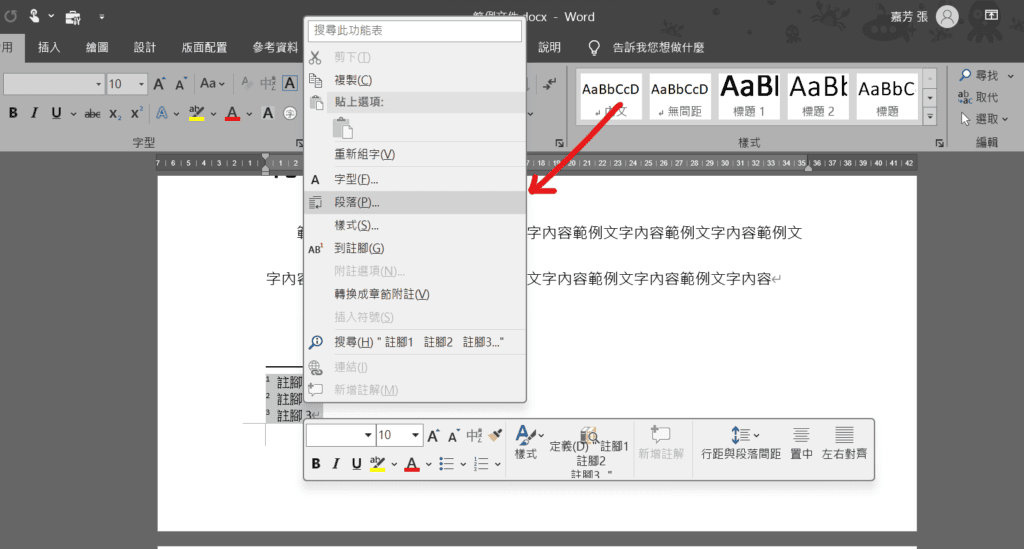Apply yellow text highlight color in the ribbon
Image resolution: width=1024 pixels, height=549 pixels.
tap(197, 113)
